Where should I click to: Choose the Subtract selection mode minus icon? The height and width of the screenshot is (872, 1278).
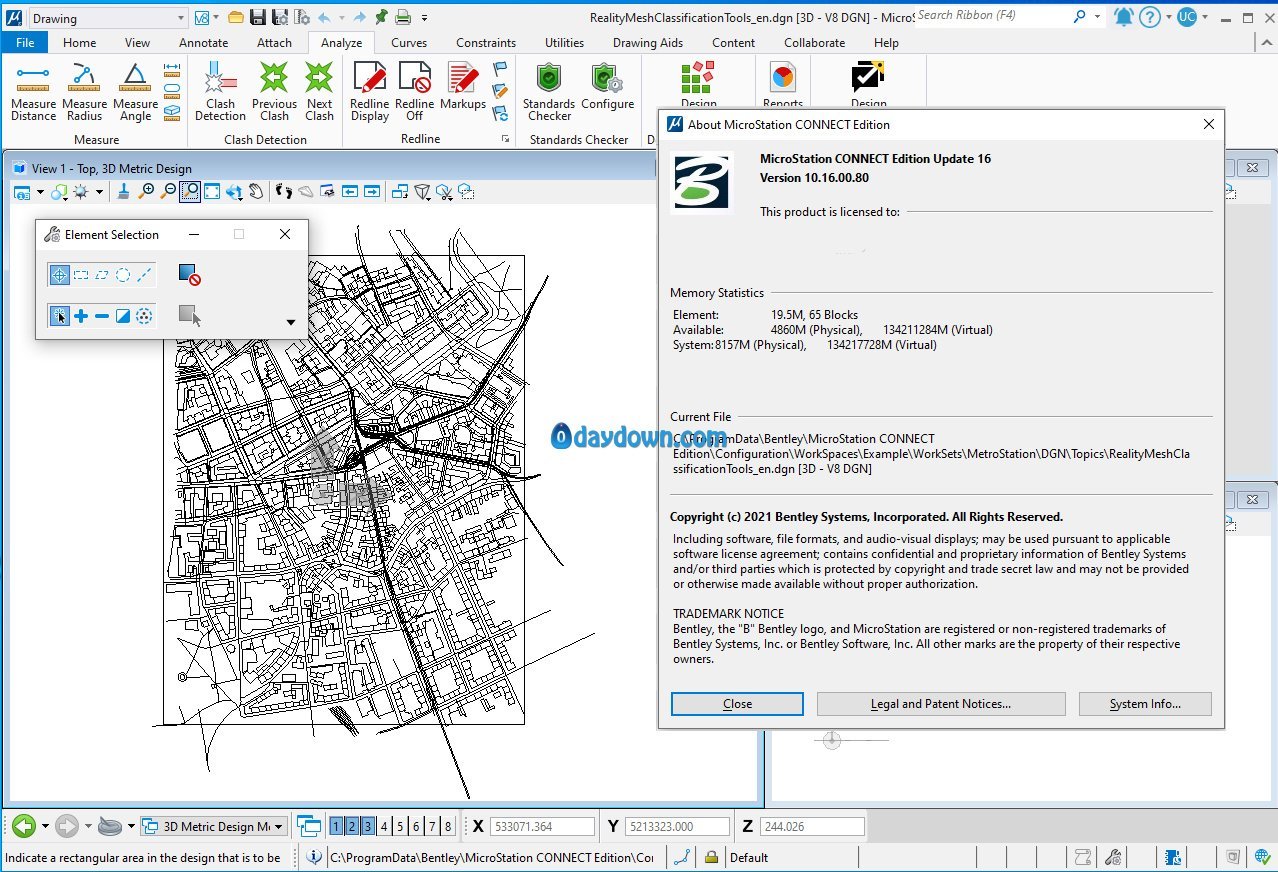click(101, 316)
